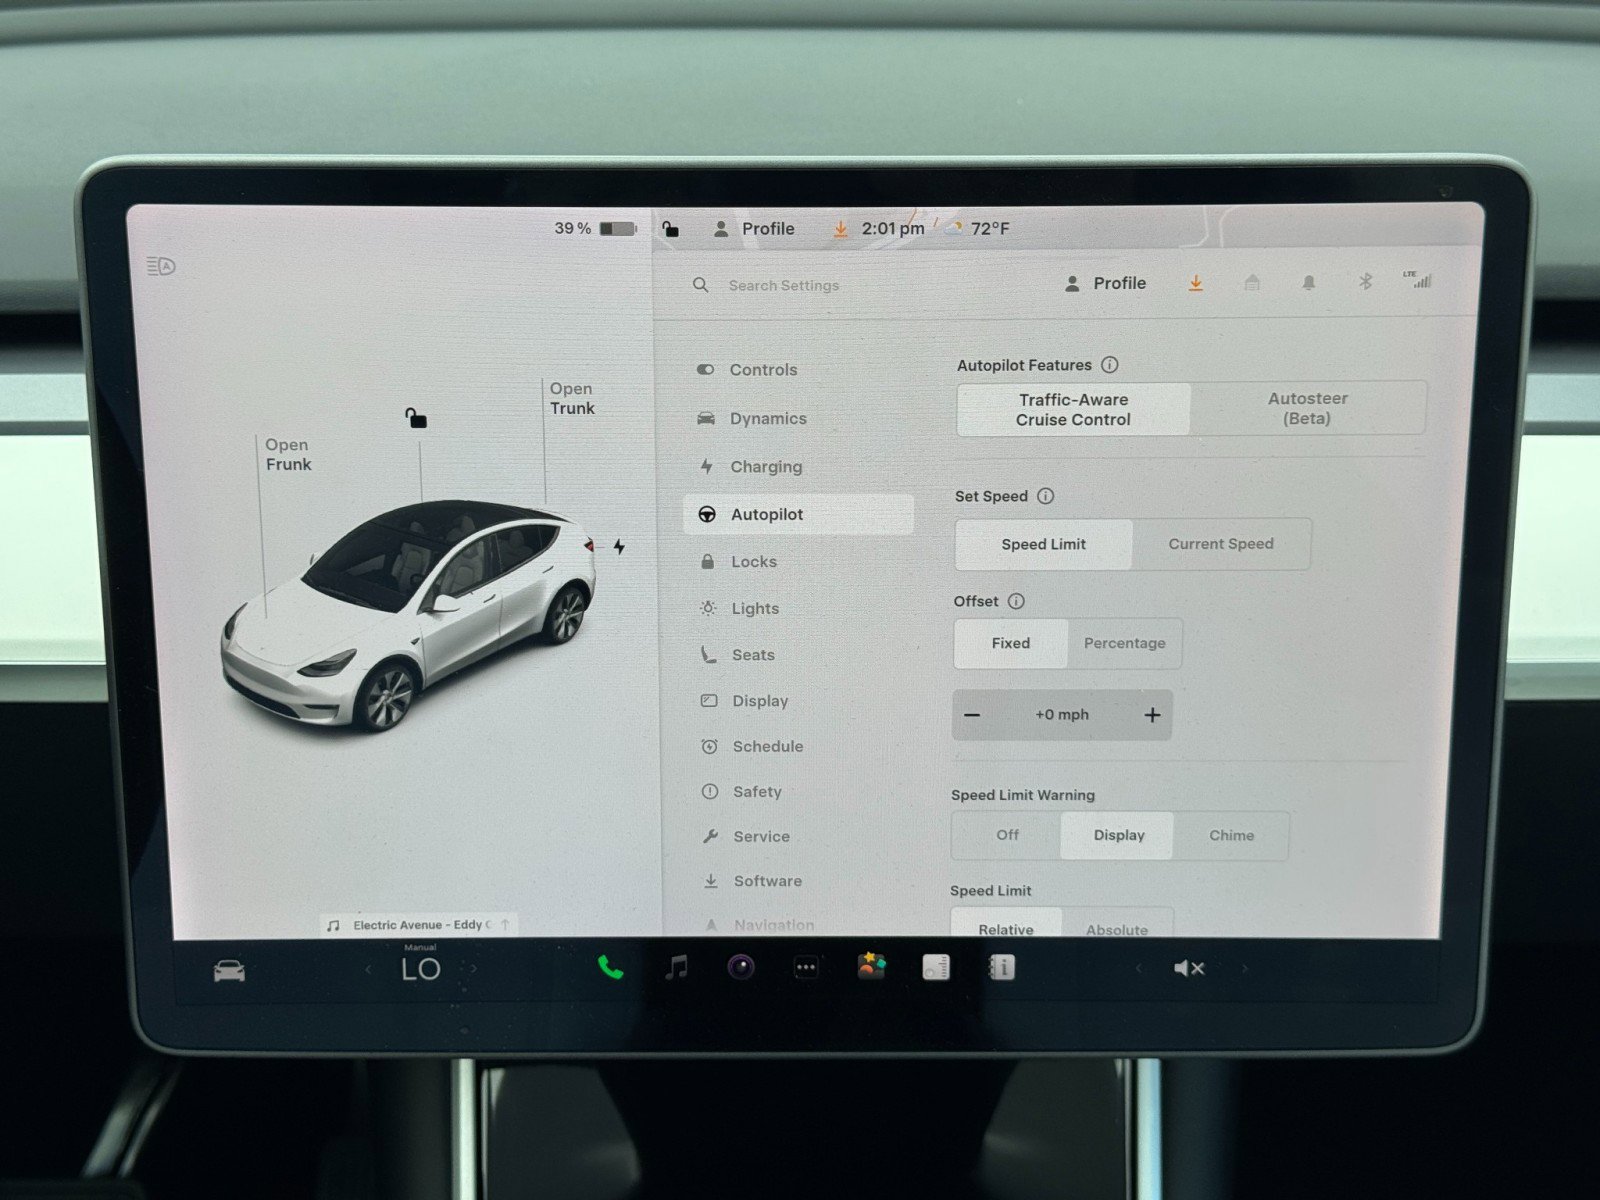Open Bluetooth settings from the status bar
The width and height of the screenshot is (1600, 1200).
pyautogui.click(x=1366, y=284)
